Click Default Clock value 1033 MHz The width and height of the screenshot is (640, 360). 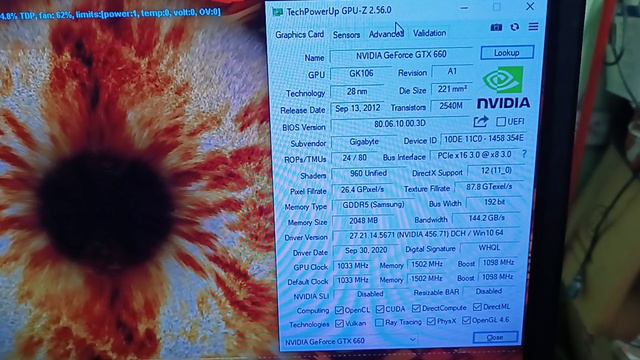pyautogui.click(x=353, y=280)
